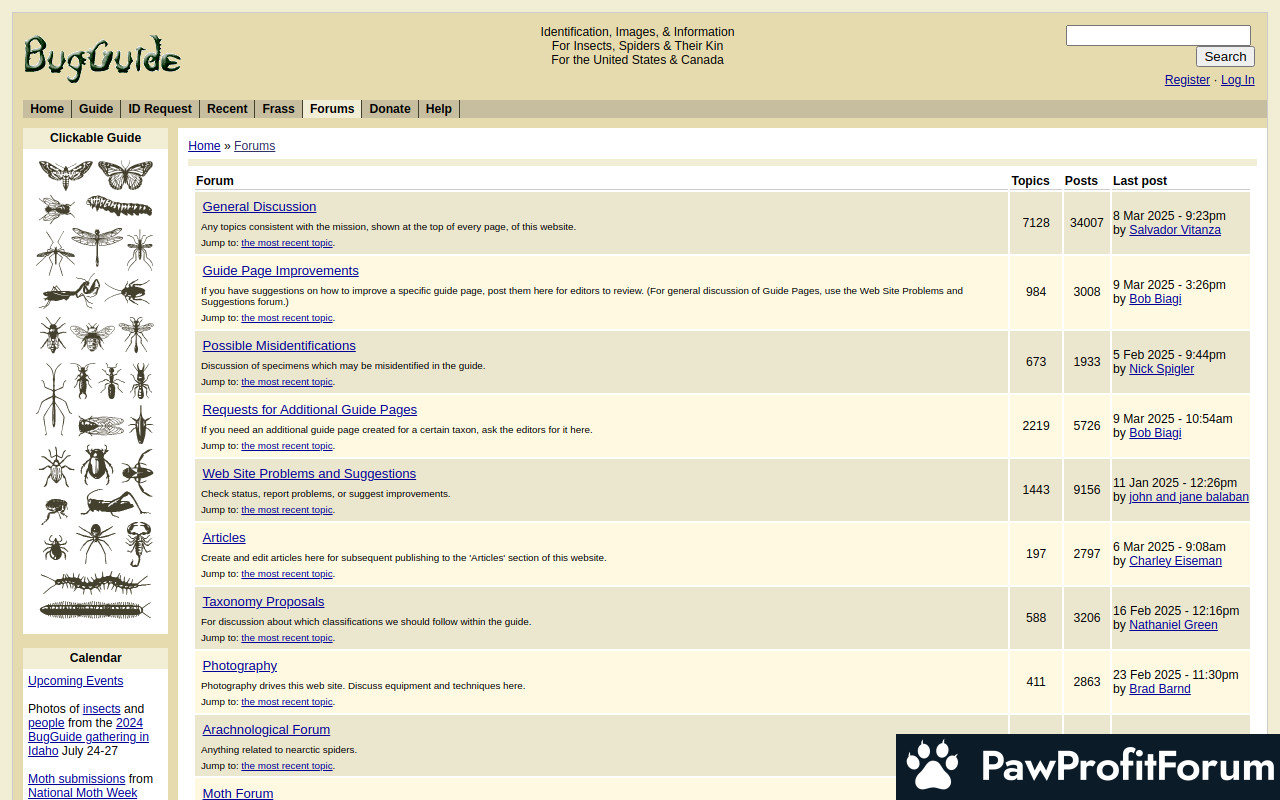The image size is (1280, 800).
Task: Click the butterfly icon in Clickable Guide
Action: tap(125, 175)
